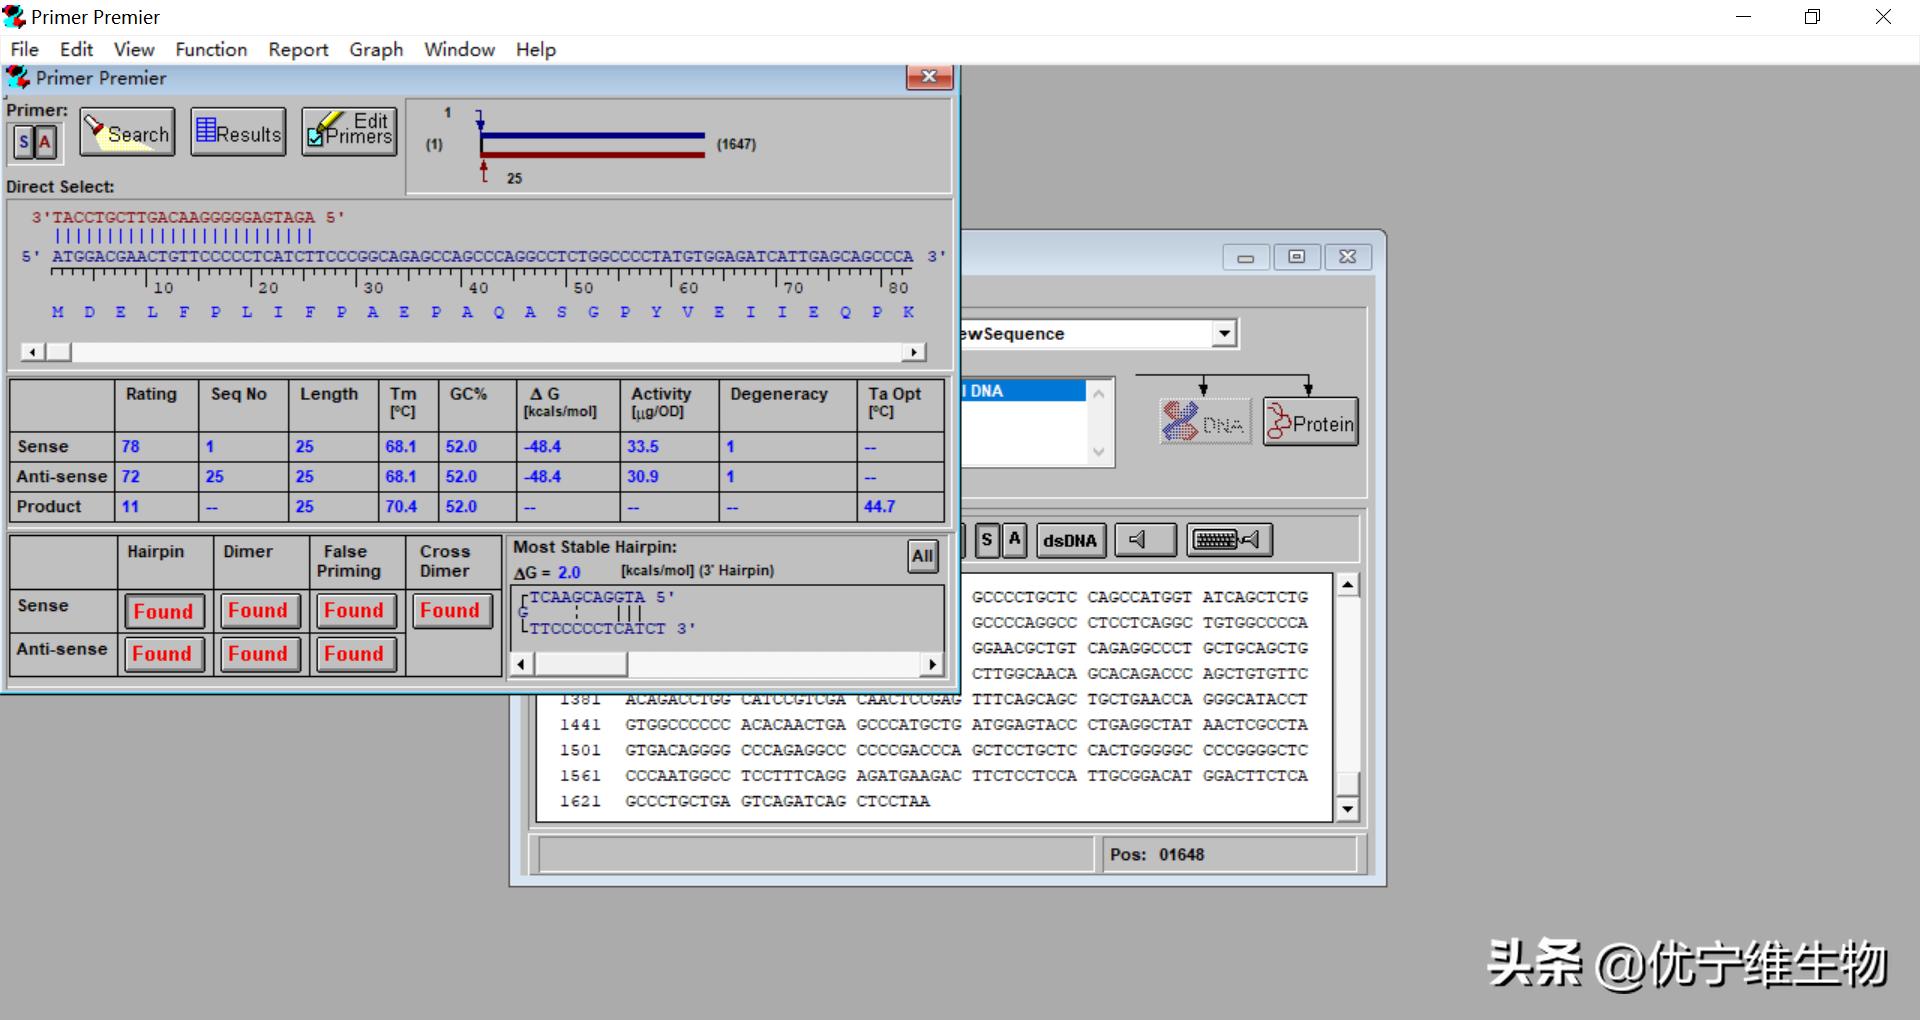Click Found for Sense Cross Dimer

(450, 610)
